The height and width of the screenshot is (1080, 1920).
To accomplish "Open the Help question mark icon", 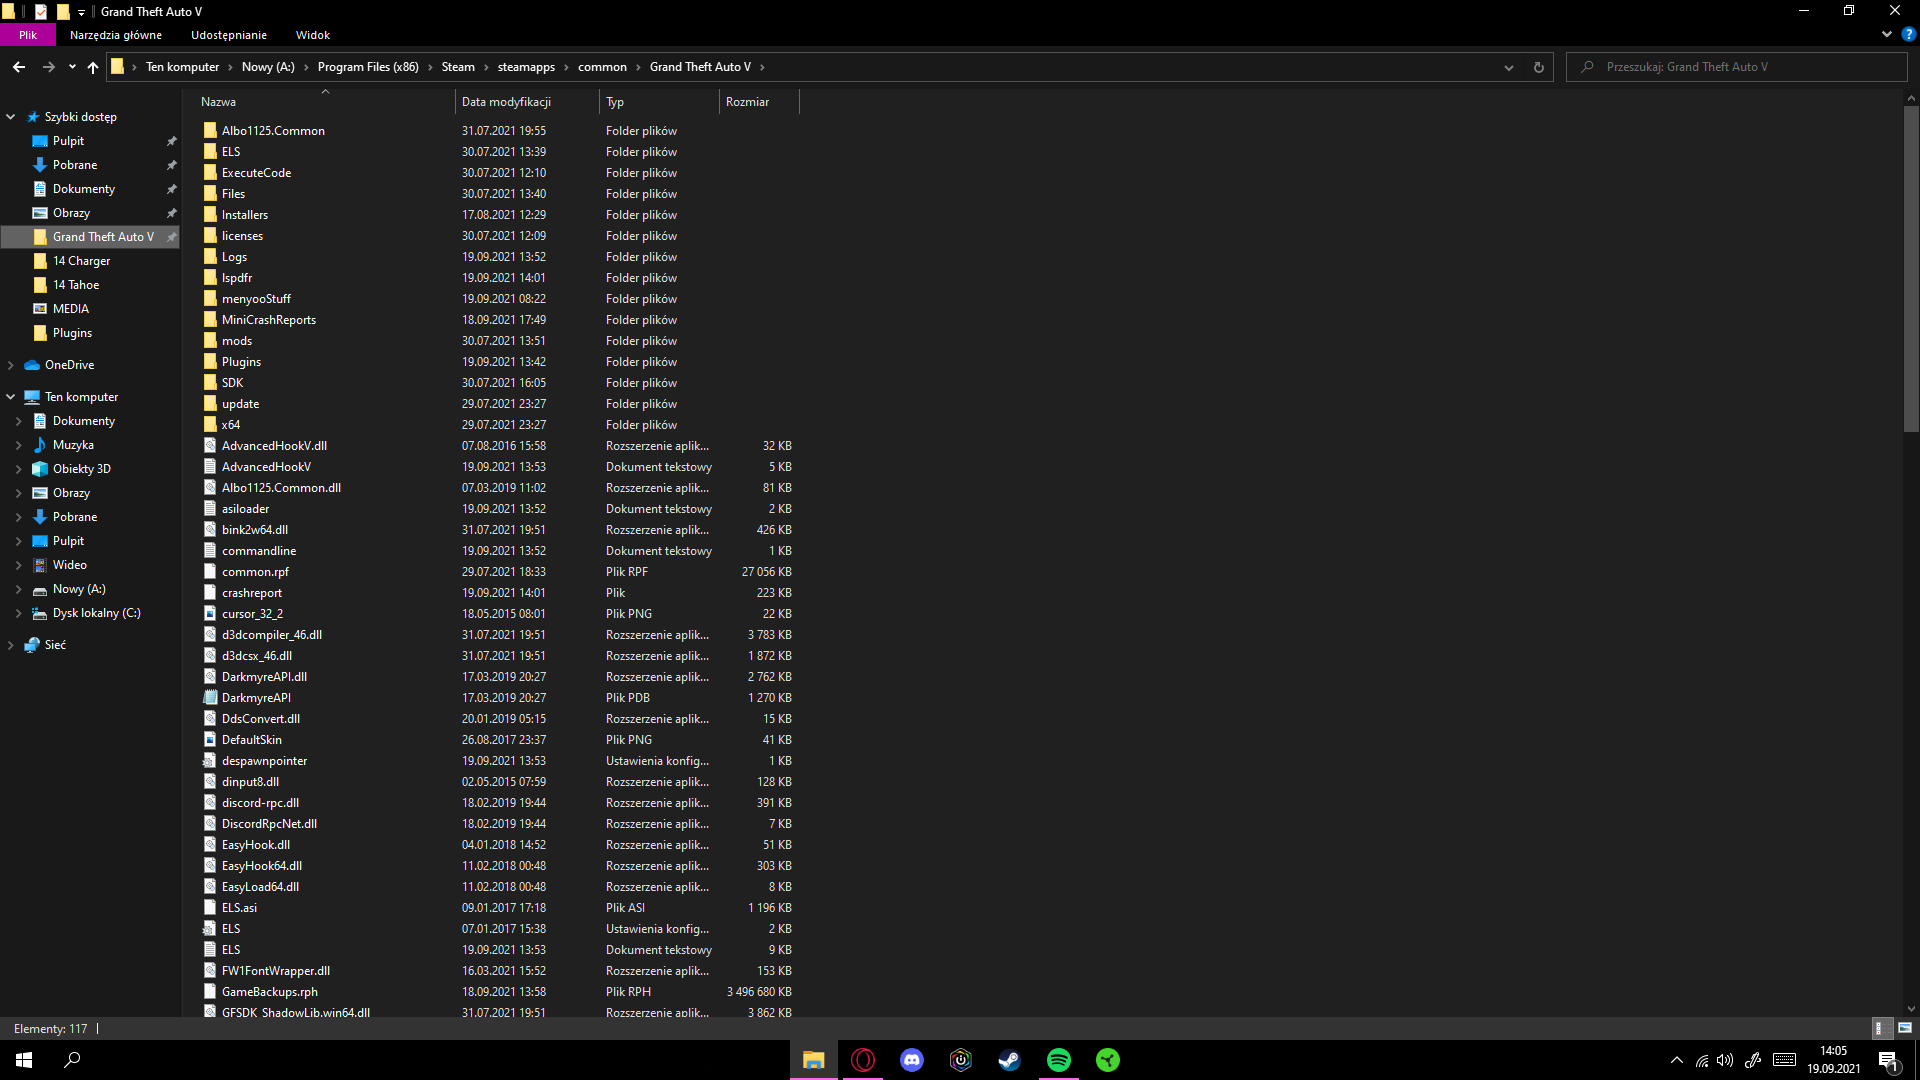I will pyautogui.click(x=1908, y=34).
